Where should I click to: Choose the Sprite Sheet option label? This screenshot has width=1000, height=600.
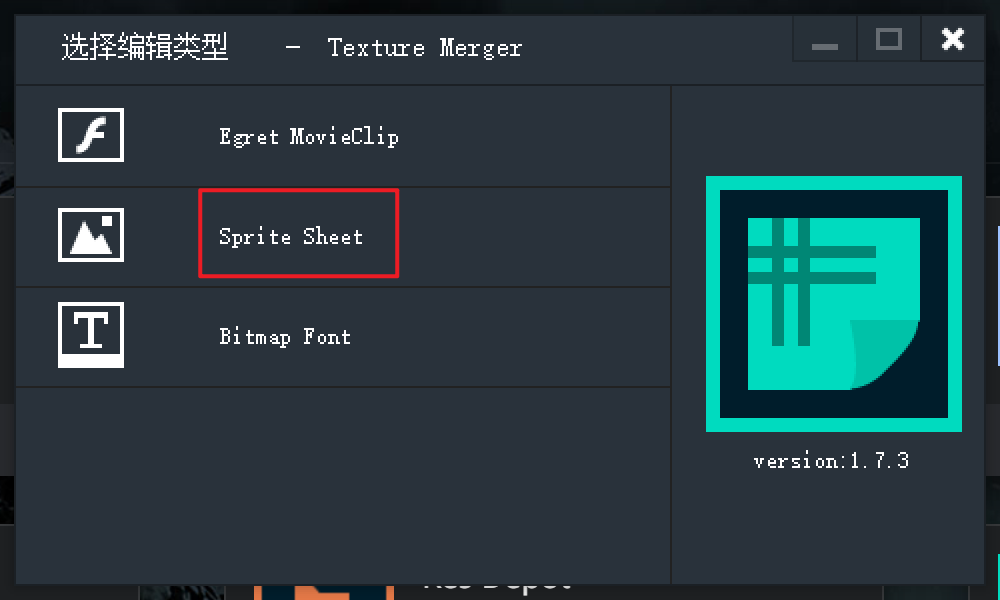tap(291, 237)
